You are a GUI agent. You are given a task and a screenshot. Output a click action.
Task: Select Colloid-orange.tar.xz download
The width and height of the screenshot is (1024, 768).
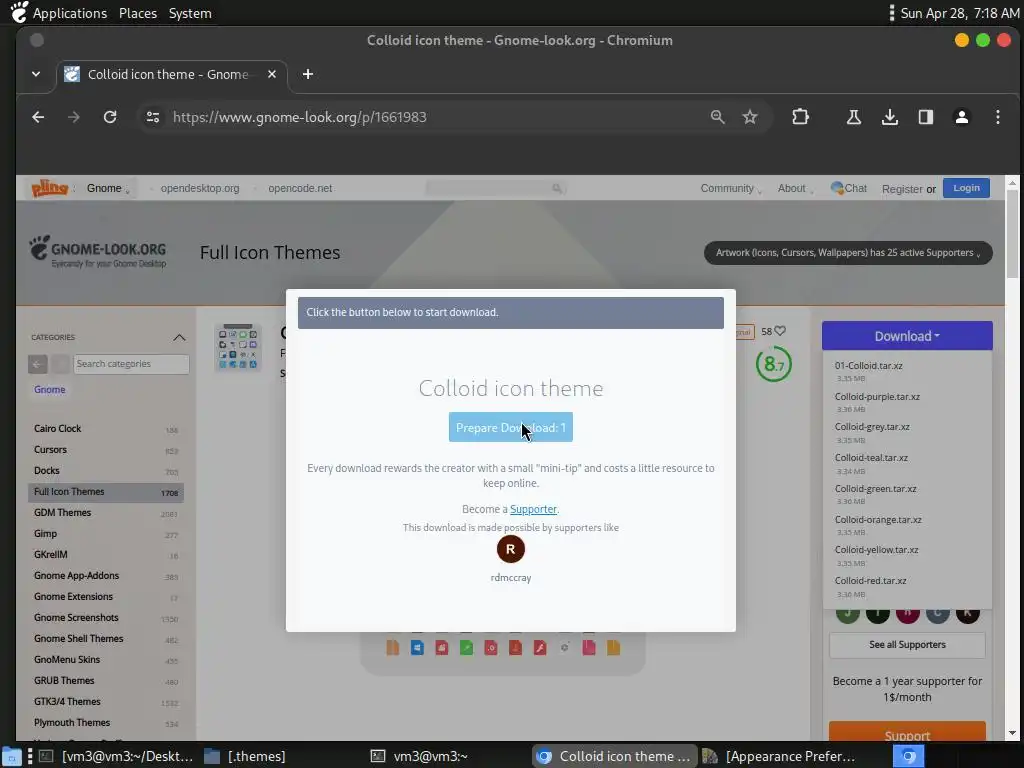(x=878, y=520)
